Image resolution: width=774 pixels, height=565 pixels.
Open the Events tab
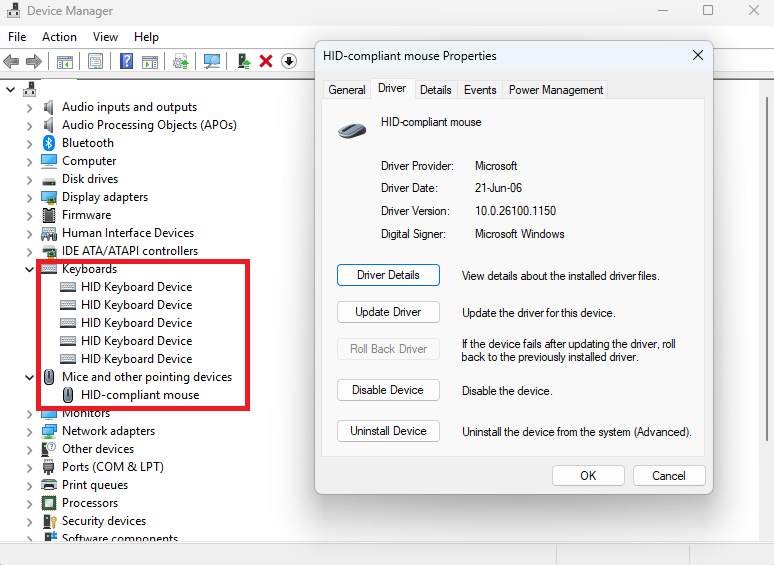click(480, 90)
